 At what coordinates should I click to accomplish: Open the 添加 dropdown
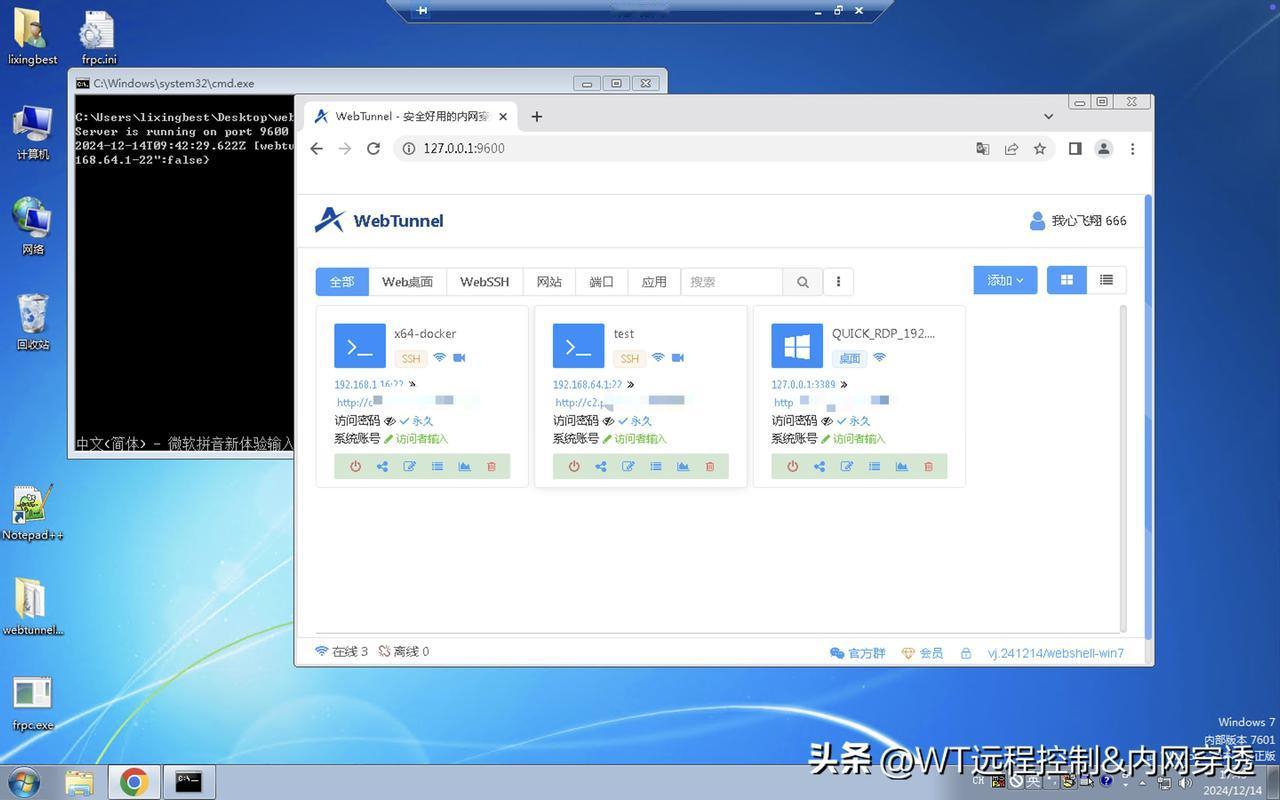(x=1005, y=280)
